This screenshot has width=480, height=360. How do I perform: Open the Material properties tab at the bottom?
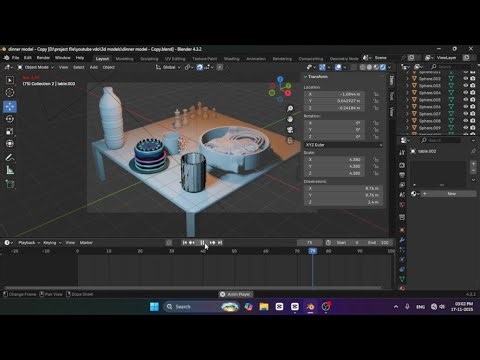pyautogui.click(x=402, y=288)
